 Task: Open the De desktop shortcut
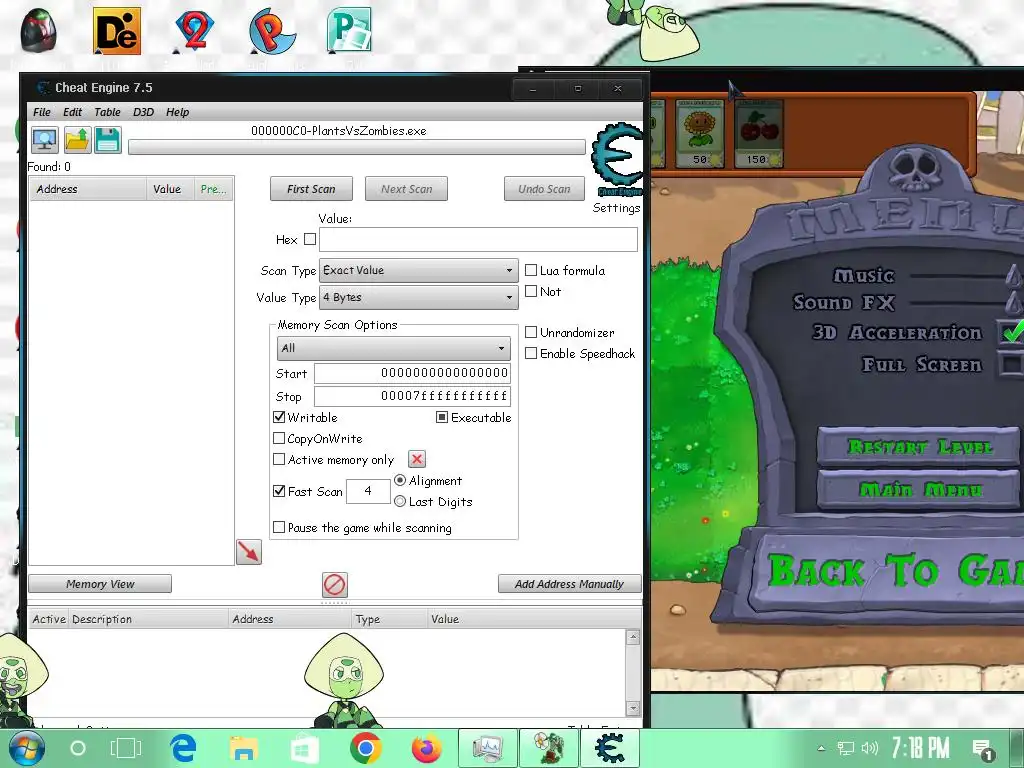pos(117,31)
